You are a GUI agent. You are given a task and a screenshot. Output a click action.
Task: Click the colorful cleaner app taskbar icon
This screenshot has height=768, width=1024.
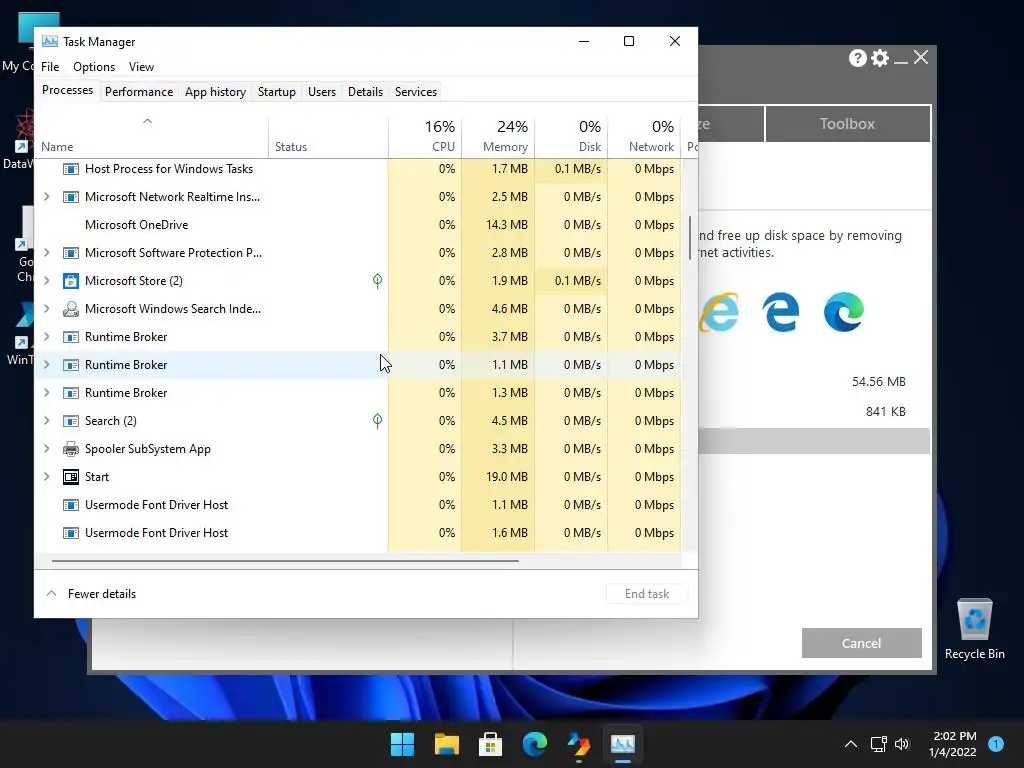coord(579,744)
